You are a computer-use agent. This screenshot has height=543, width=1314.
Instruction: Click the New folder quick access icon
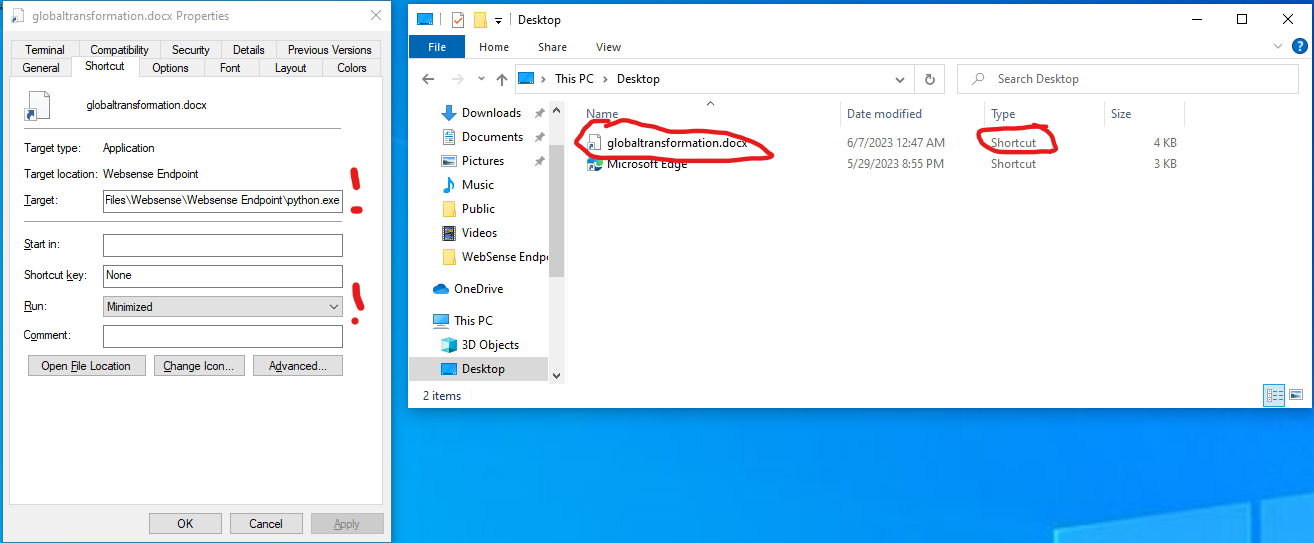tap(480, 20)
